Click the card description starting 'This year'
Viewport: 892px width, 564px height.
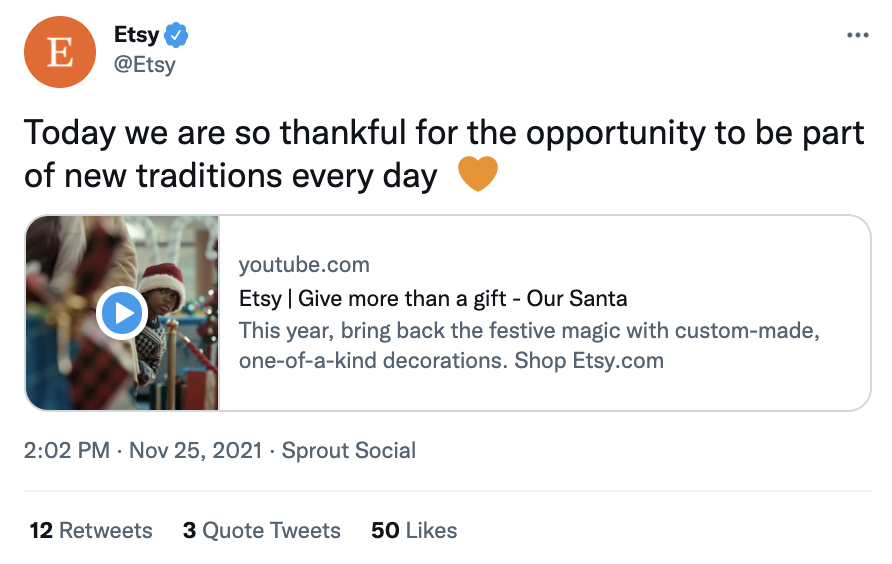click(x=529, y=330)
